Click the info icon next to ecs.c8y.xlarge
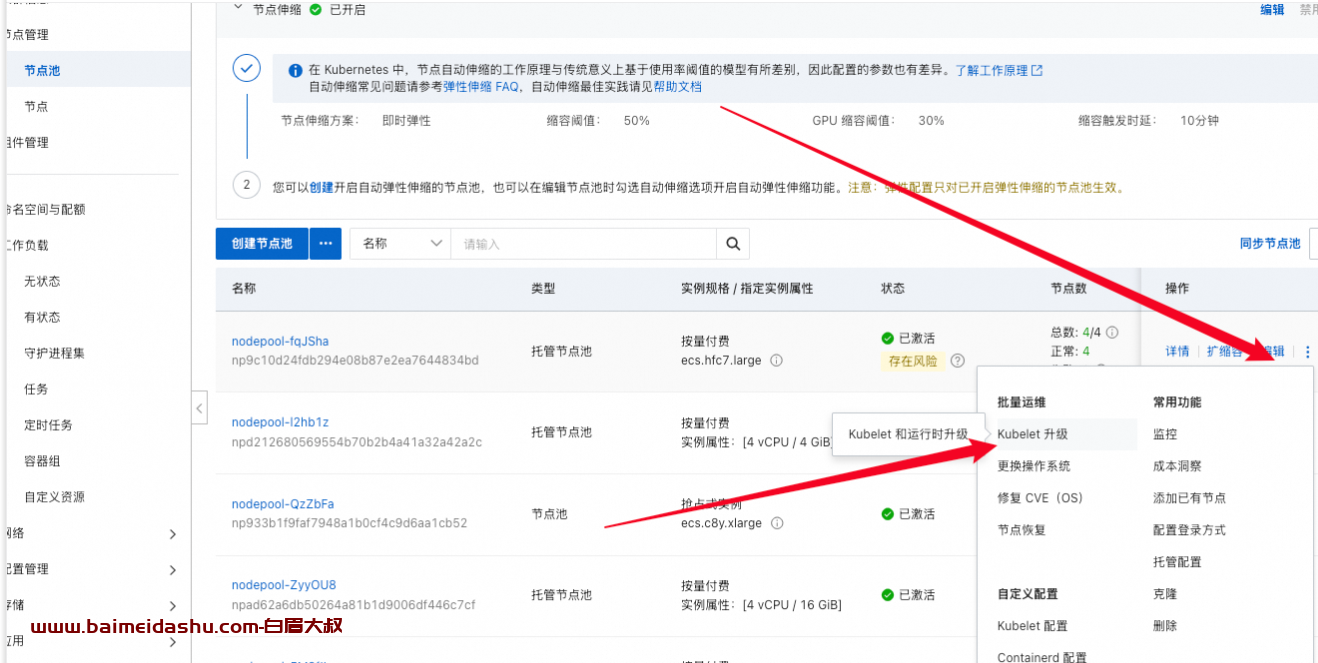This screenshot has height=663, width=1318. click(777, 523)
